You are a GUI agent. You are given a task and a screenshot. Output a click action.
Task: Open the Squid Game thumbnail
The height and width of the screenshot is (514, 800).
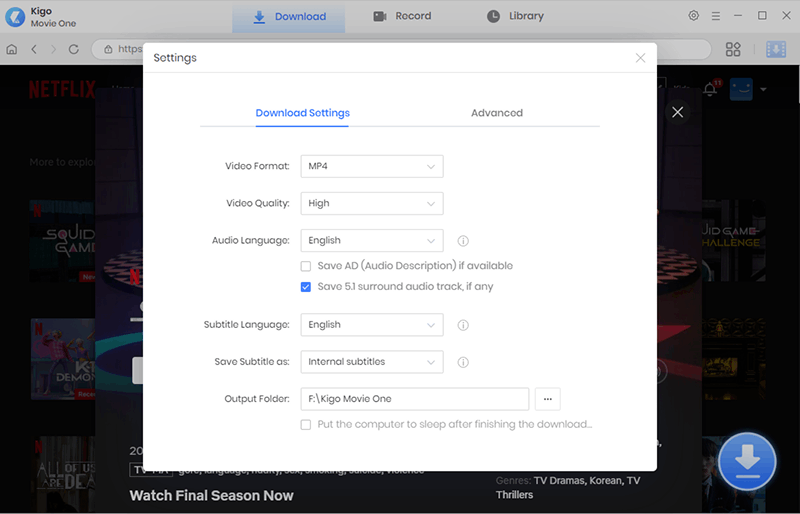tap(62, 241)
